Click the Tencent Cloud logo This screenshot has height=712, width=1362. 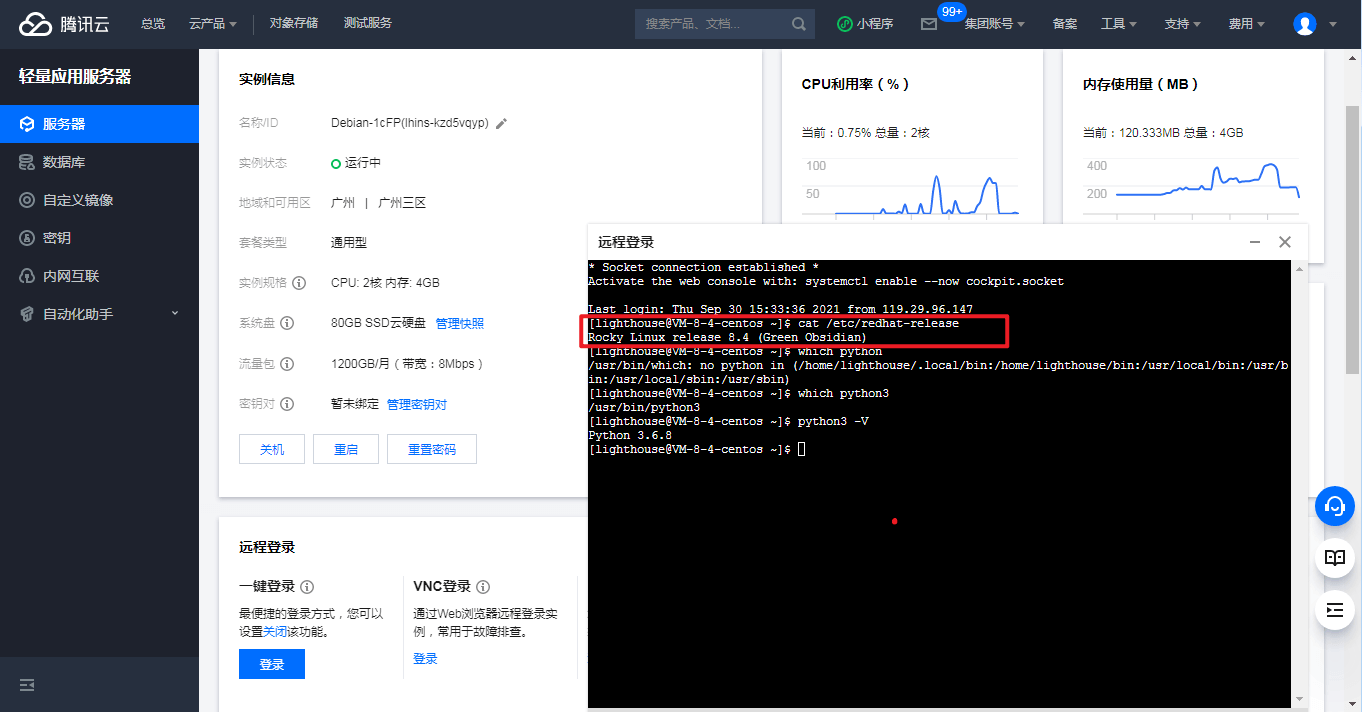tap(63, 24)
